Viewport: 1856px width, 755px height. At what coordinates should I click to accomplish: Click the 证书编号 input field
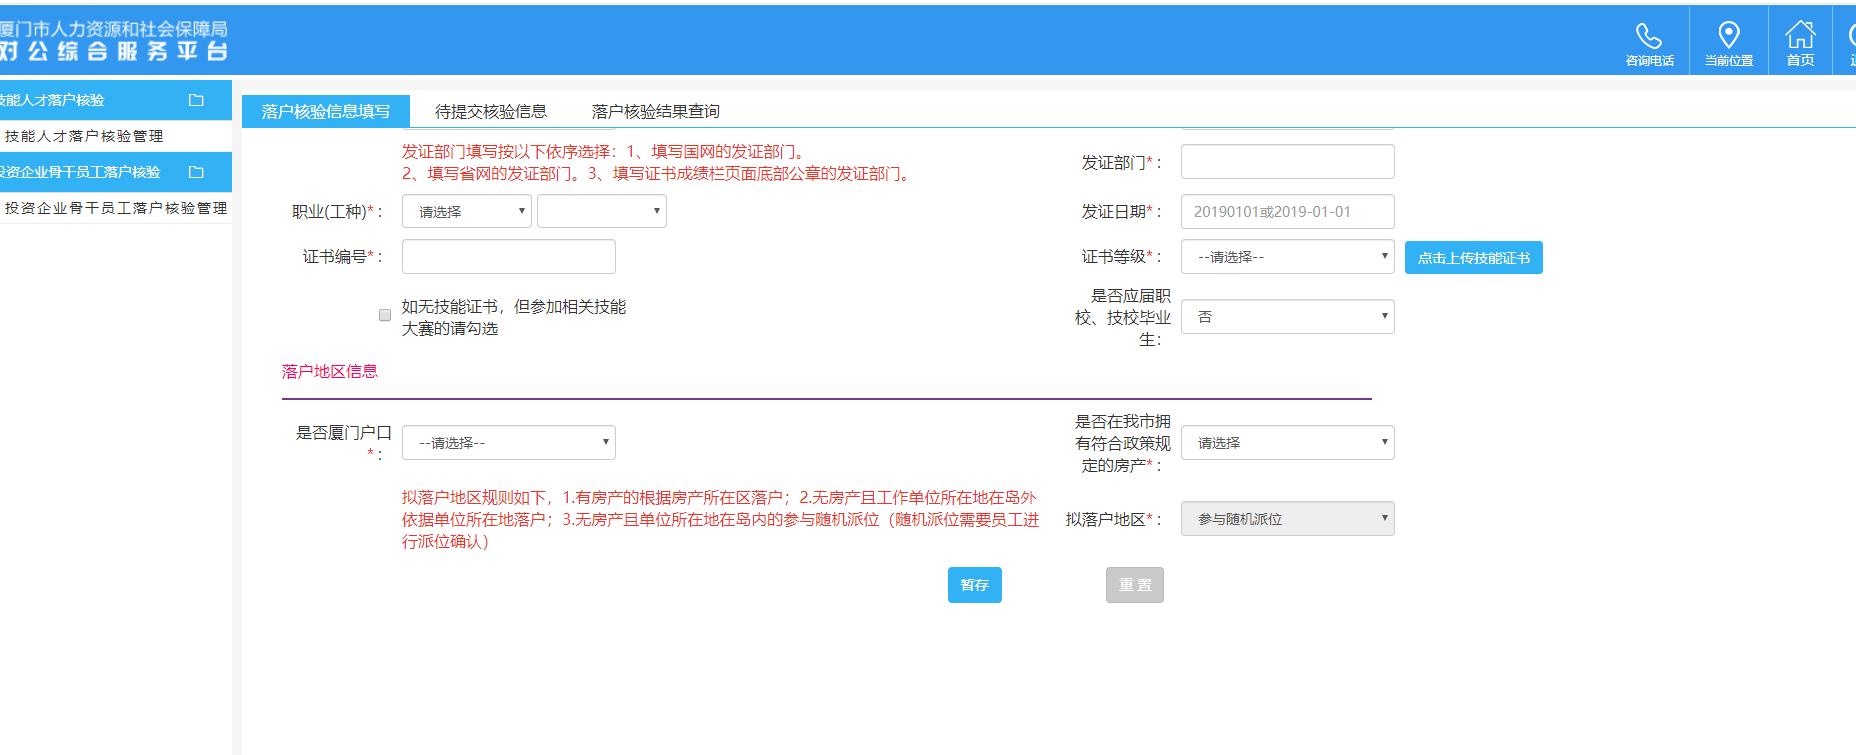click(x=509, y=257)
